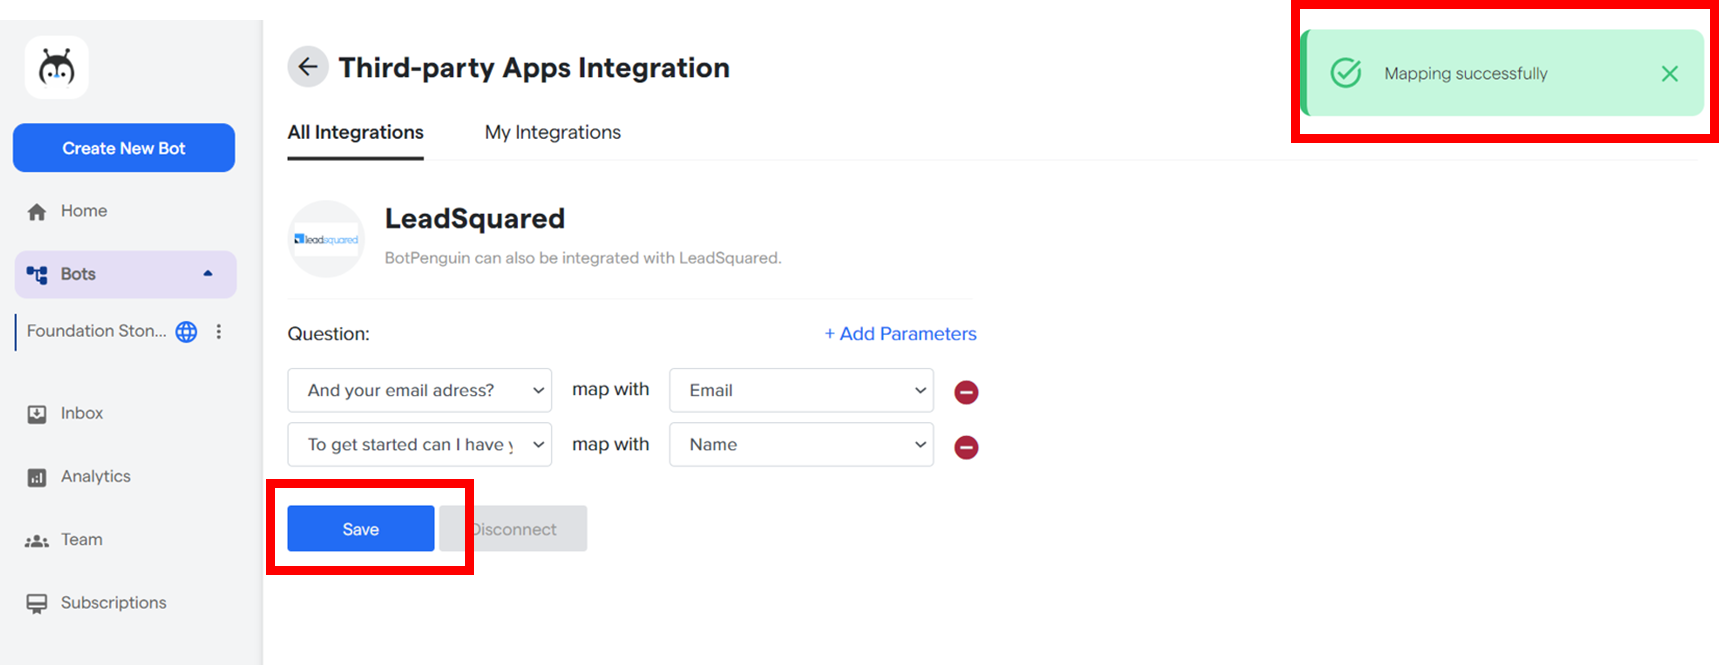The height and width of the screenshot is (665, 1719).
Task: Open the Name field mapping dropdown
Action: point(801,445)
